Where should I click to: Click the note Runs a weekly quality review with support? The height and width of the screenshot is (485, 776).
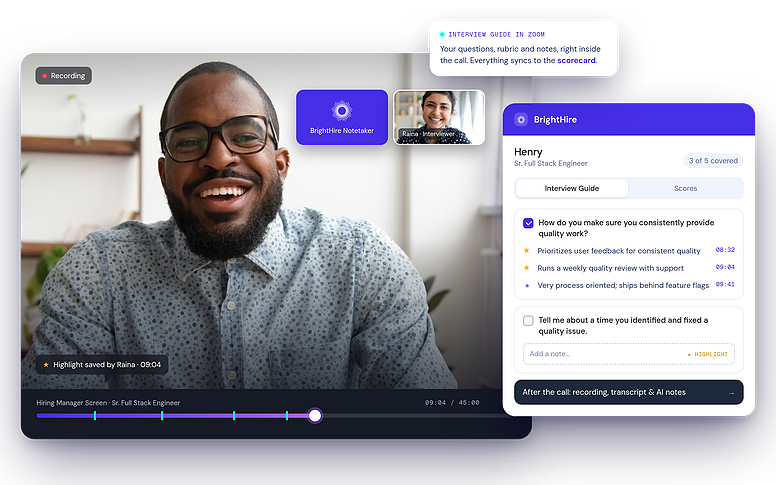(x=610, y=268)
